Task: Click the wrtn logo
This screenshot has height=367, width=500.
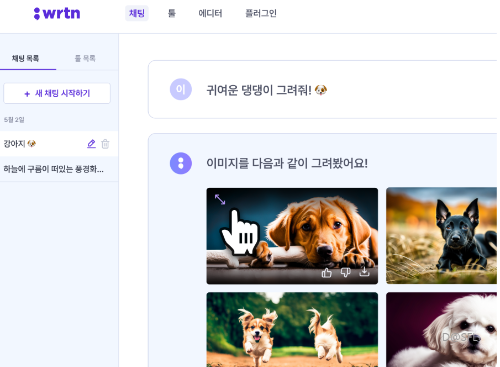Action: pos(57,13)
